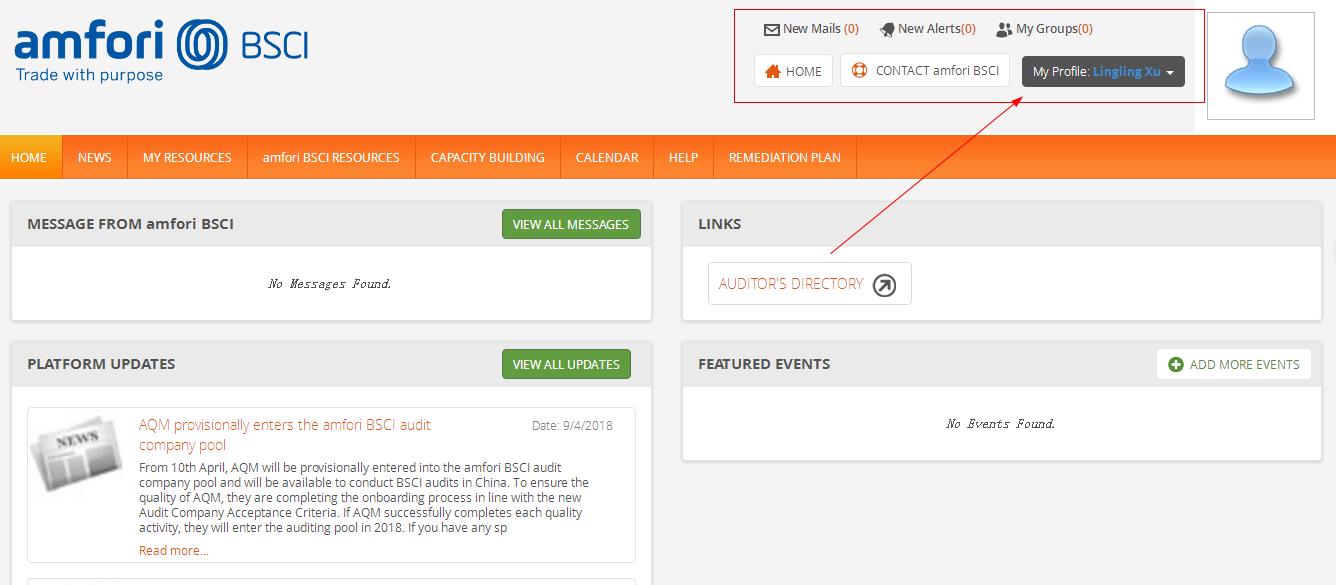Viewport: 1336px width, 585px height.
Task: Click the profile avatar picture
Action: 1260,66
